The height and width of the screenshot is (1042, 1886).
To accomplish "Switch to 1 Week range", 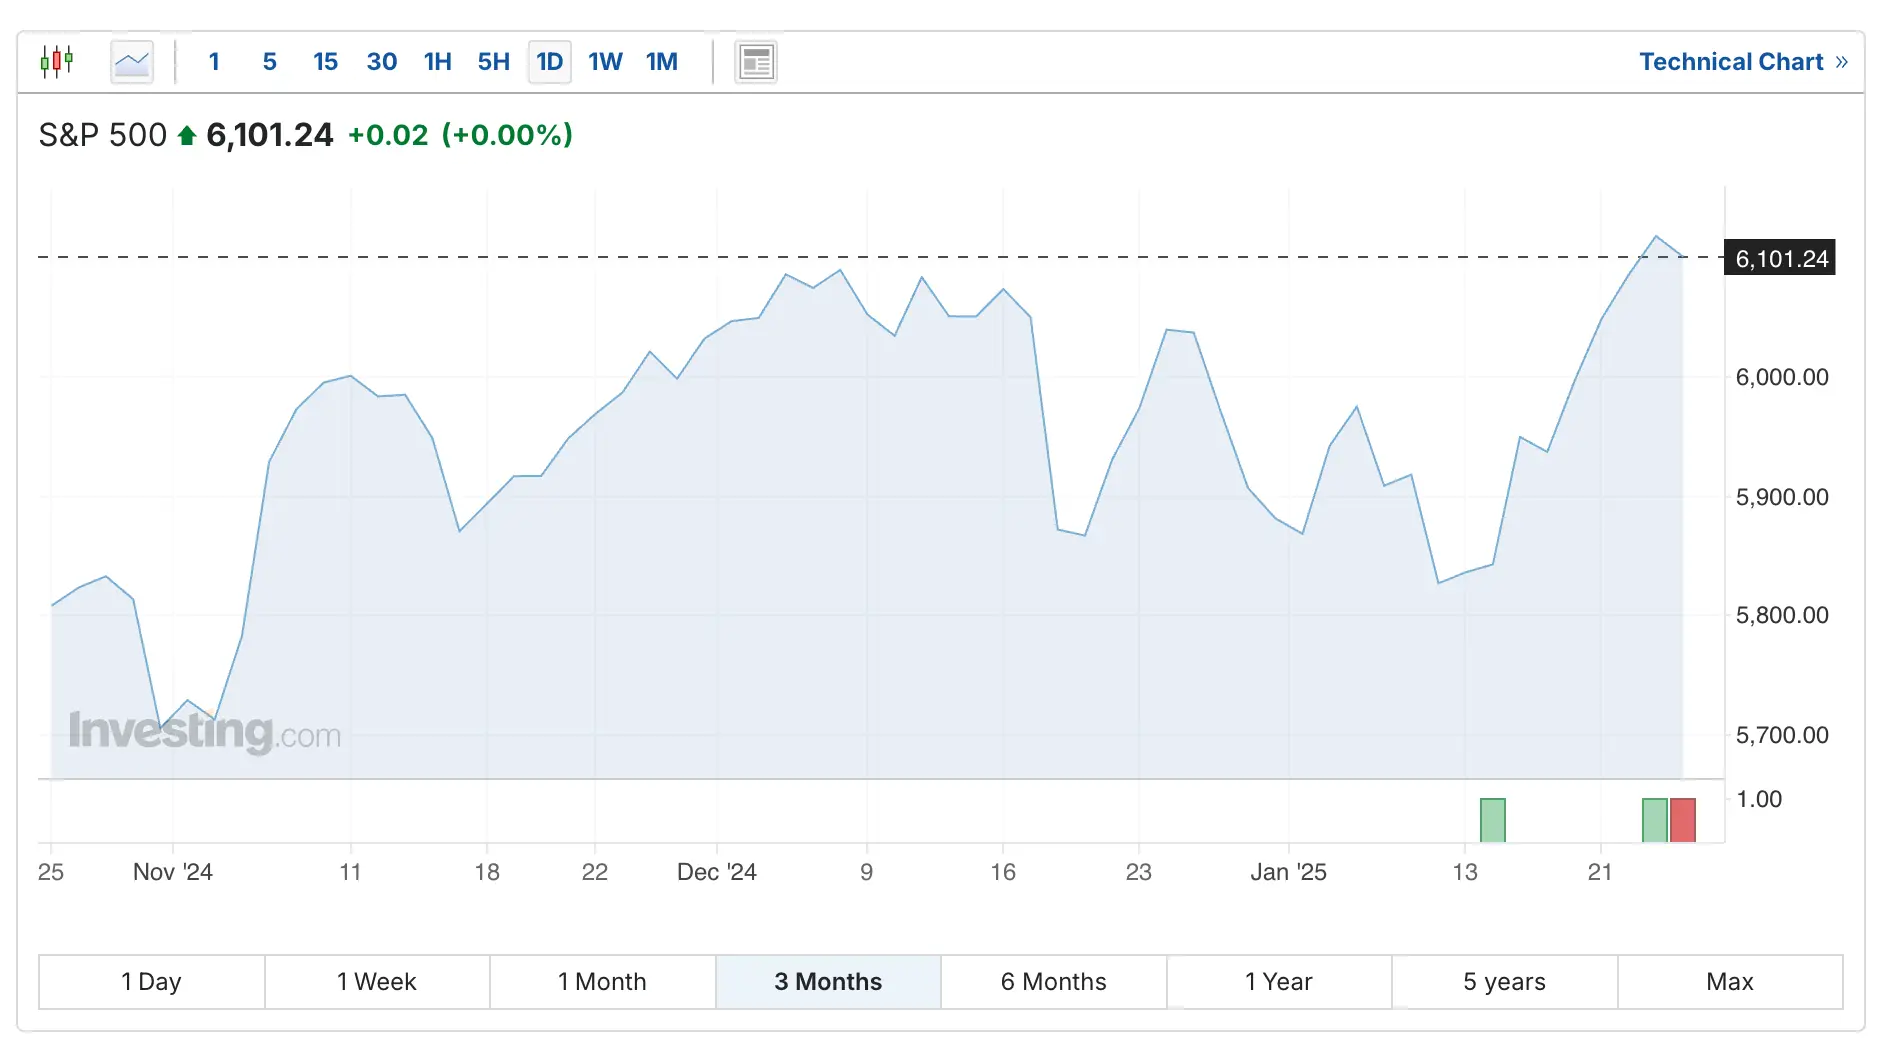I will (377, 982).
